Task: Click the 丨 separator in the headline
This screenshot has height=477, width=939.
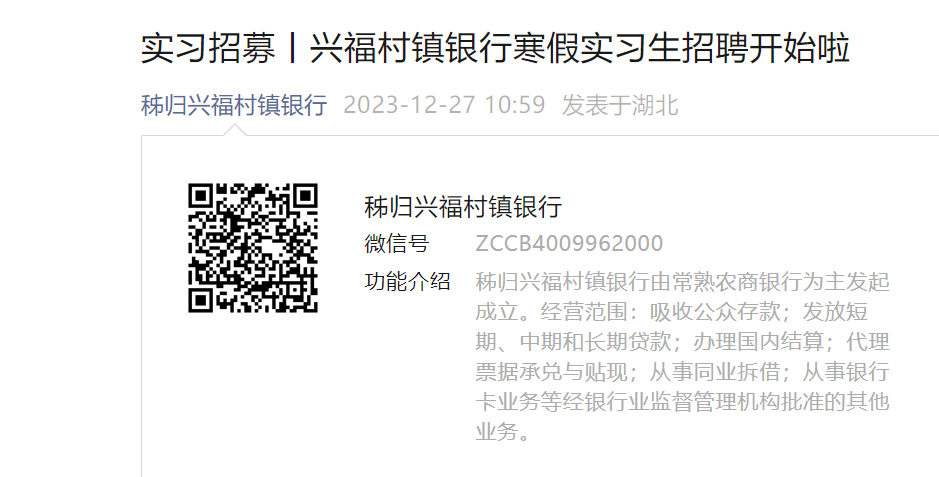Action: click(292, 48)
